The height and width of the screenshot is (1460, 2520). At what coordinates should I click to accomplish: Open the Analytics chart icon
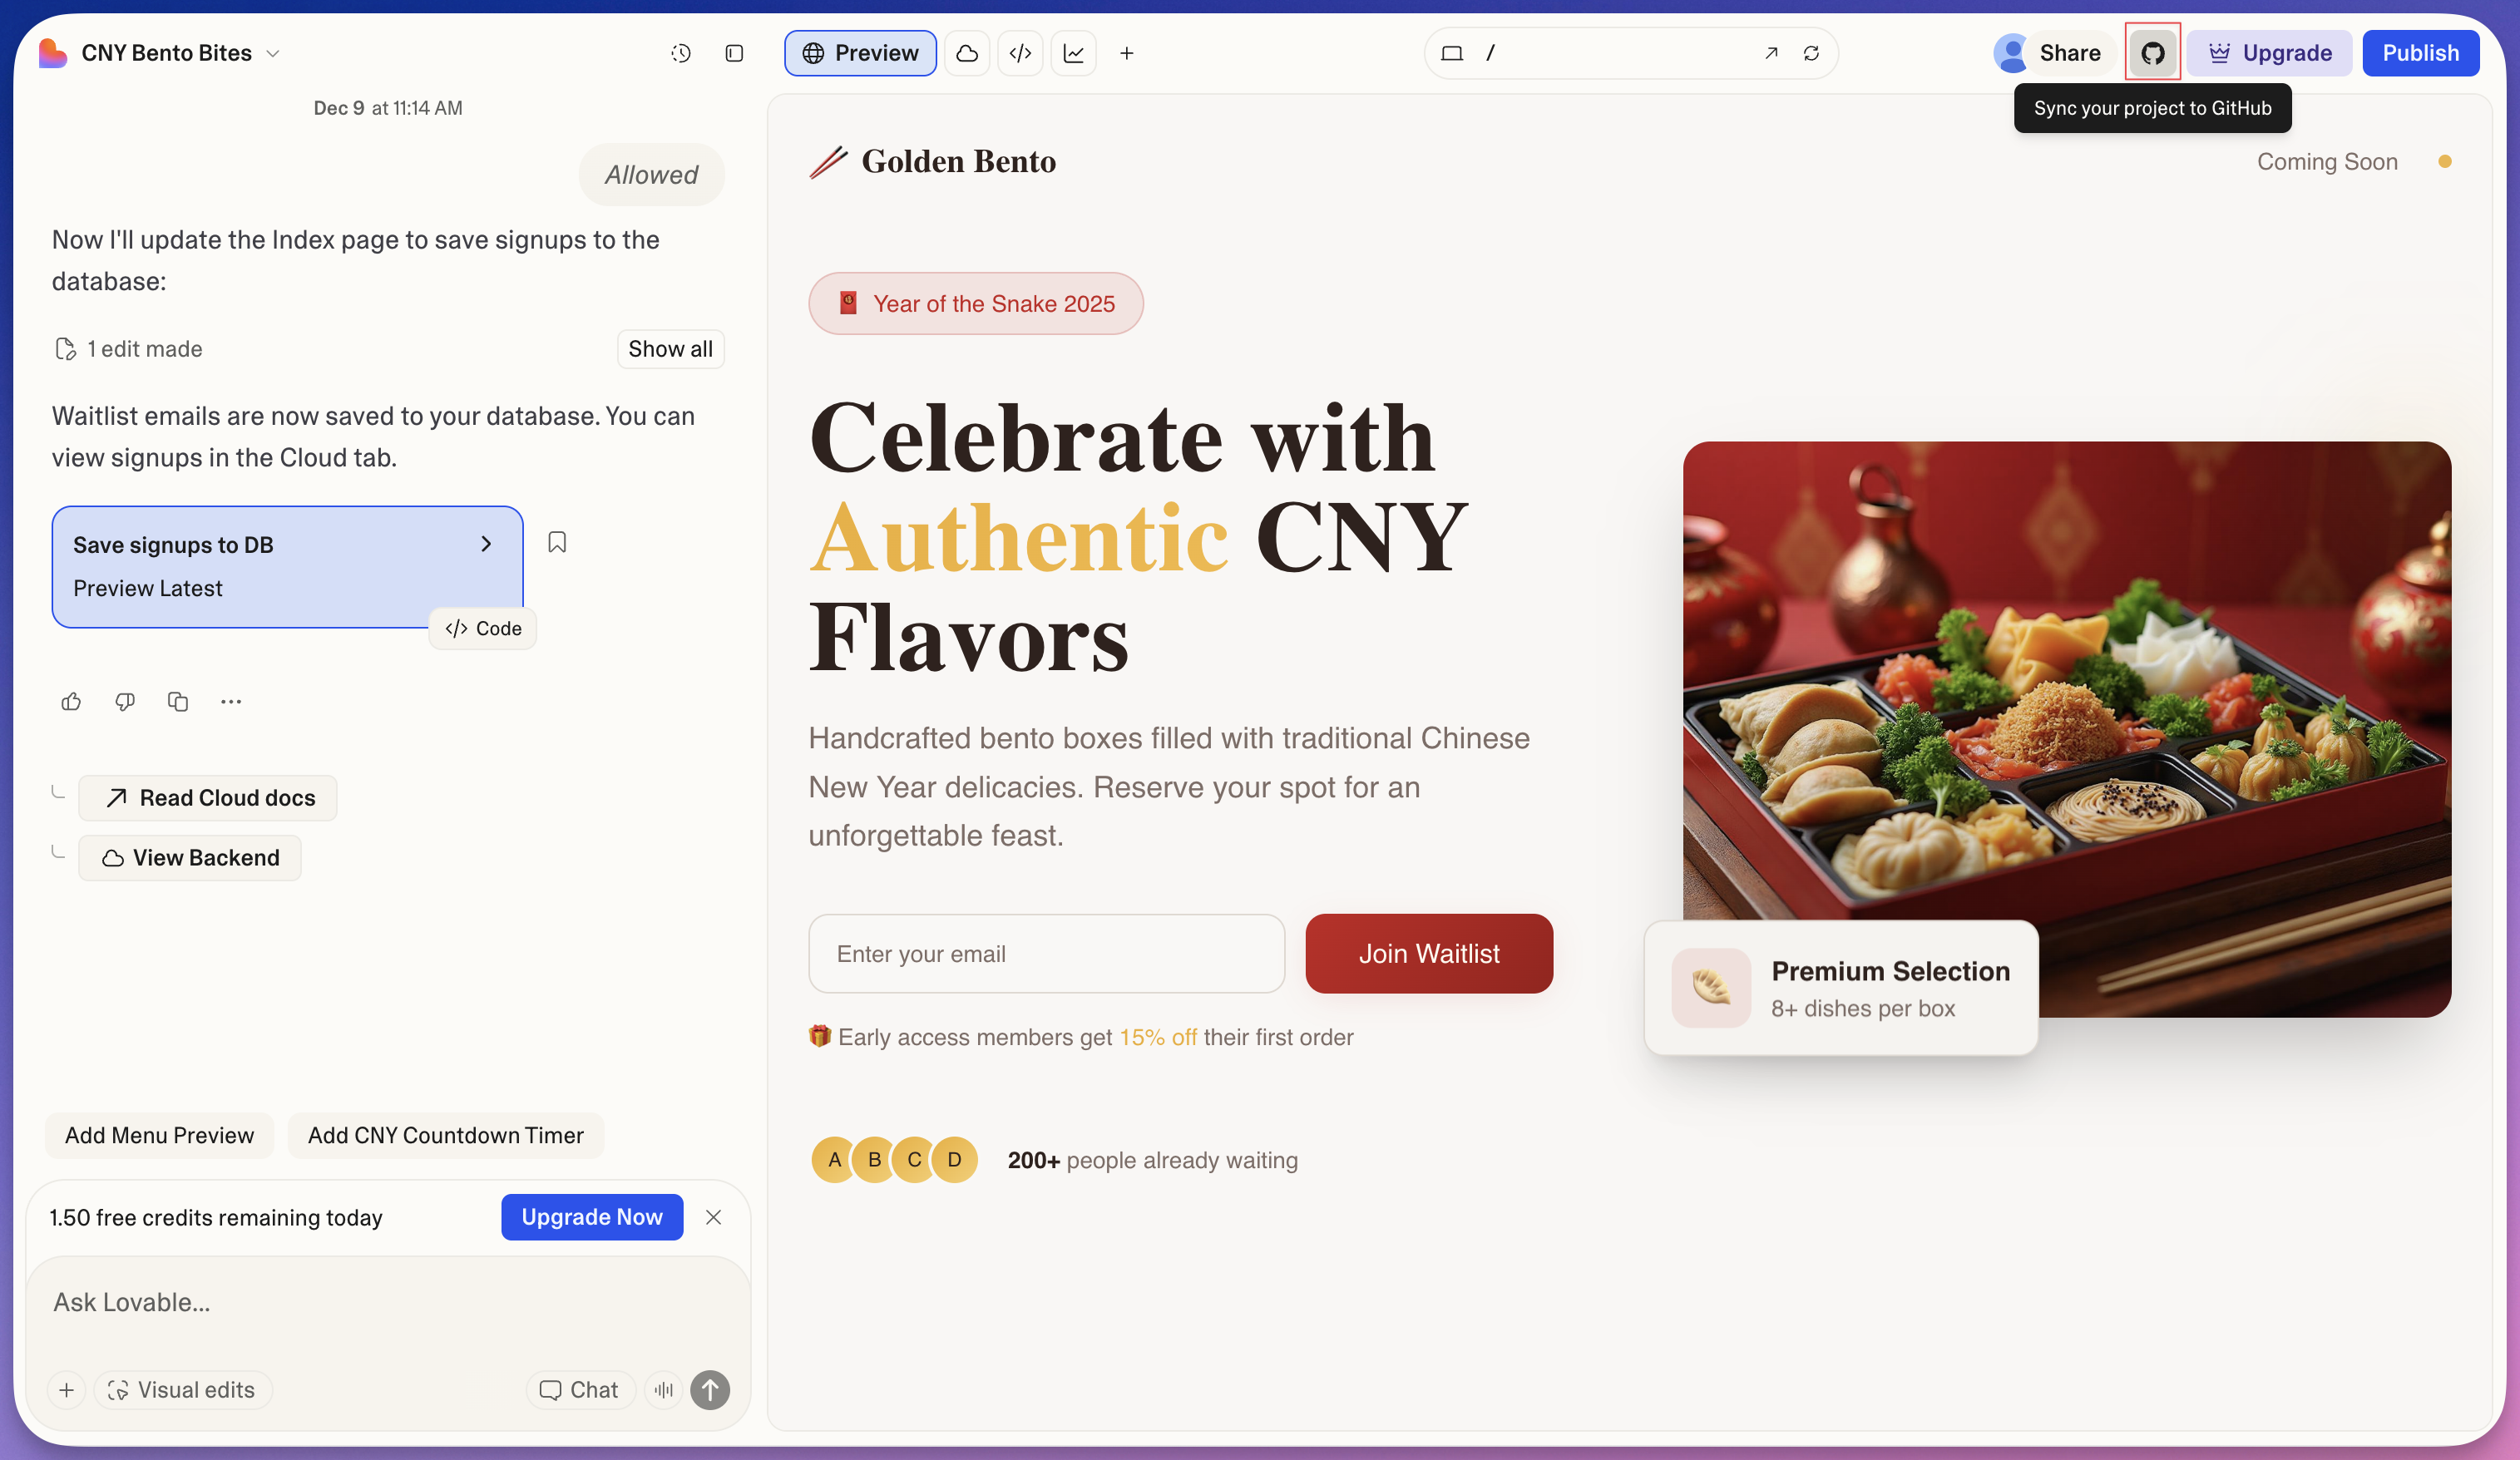point(1073,53)
